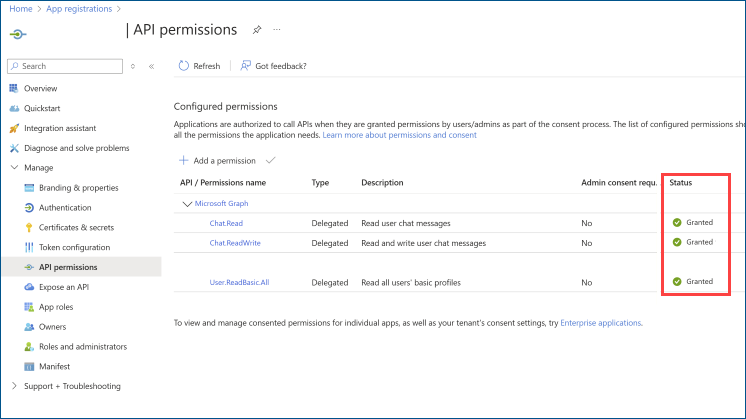Open the Authentication page

pyautogui.click(x=65, y=208)
